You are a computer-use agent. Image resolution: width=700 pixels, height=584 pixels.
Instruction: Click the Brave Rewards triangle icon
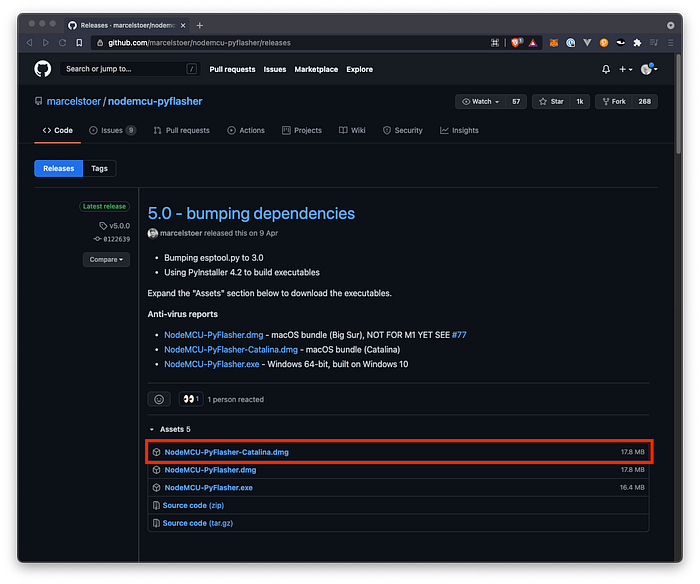533,43
